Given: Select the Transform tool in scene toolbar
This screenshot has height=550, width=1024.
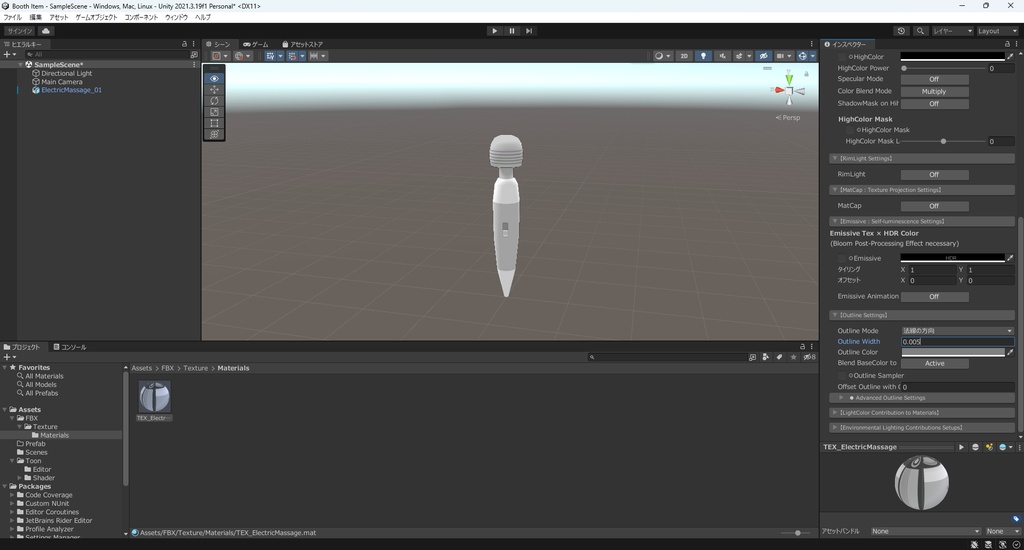Looking at the screenshot, I should coord(214,134).
